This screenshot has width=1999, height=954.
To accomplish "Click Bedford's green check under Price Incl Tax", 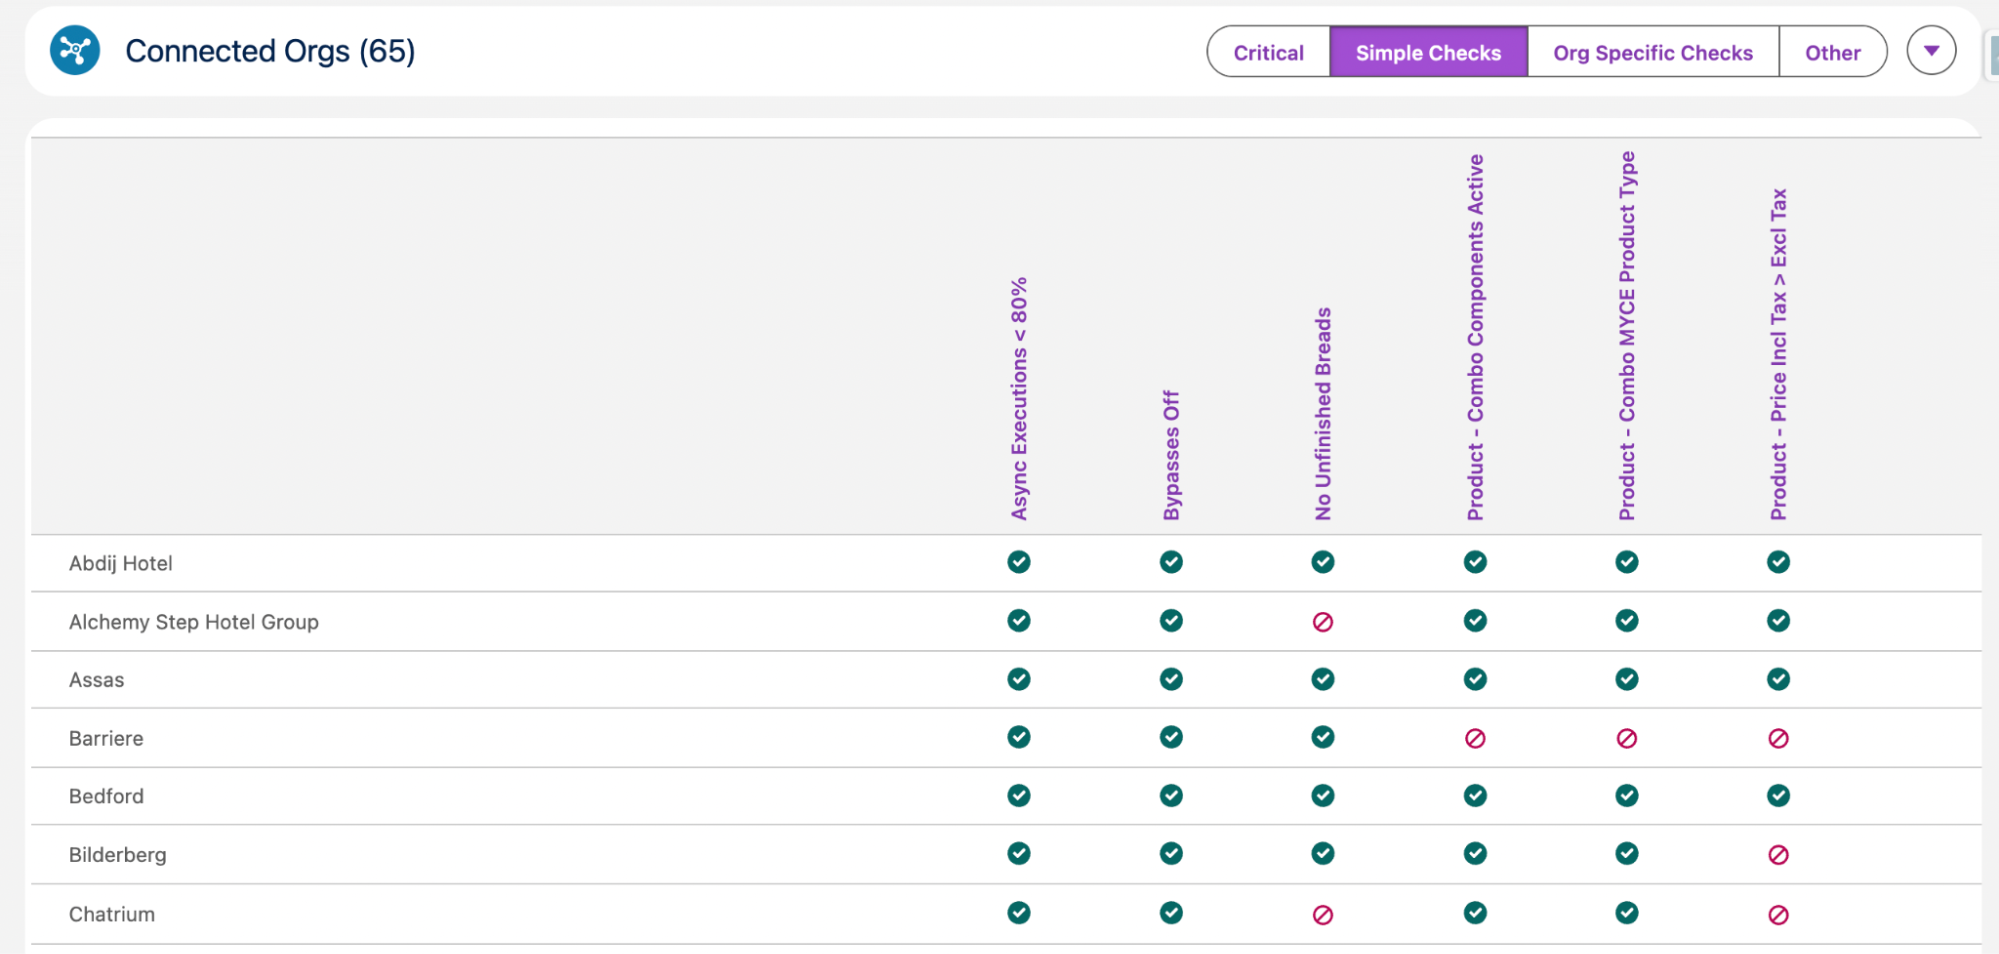I will 1778,796.
